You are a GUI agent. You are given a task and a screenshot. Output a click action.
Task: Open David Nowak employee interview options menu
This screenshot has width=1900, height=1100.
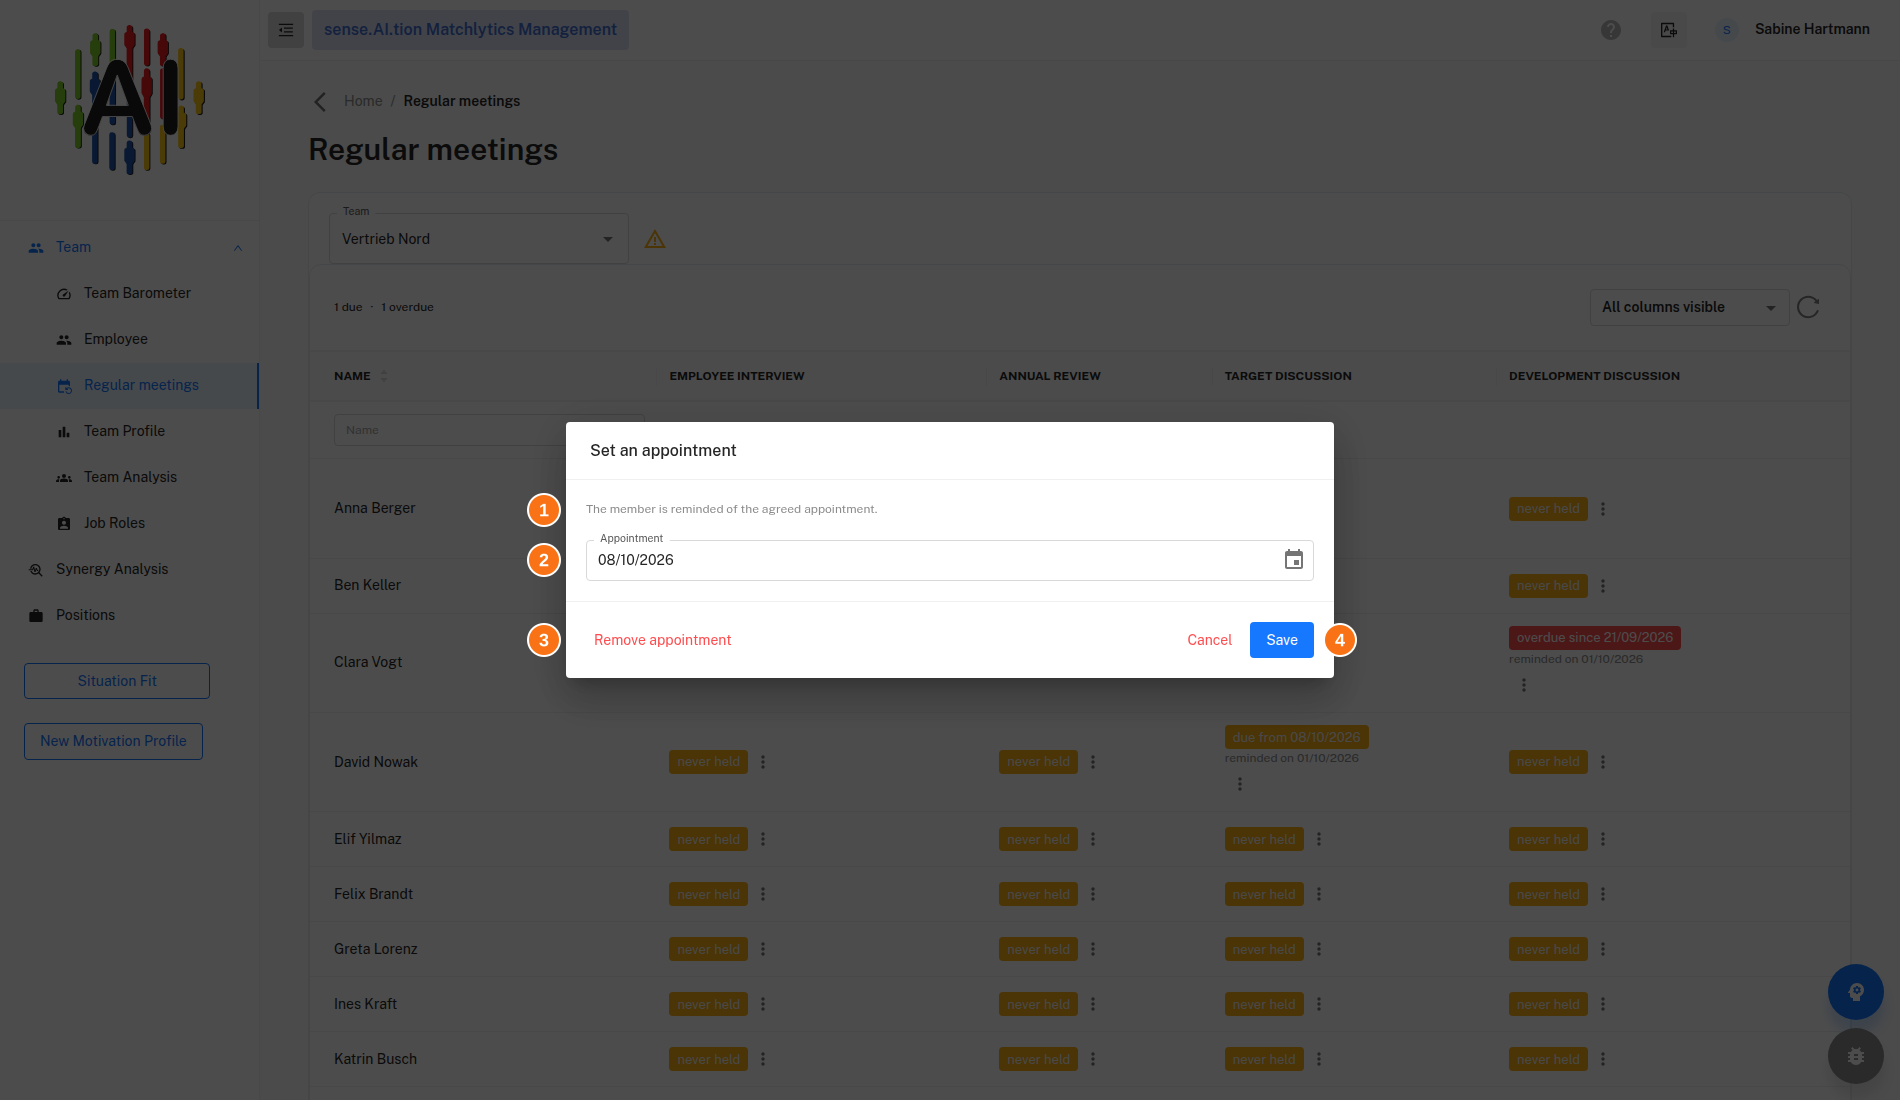tap(763, 762)
